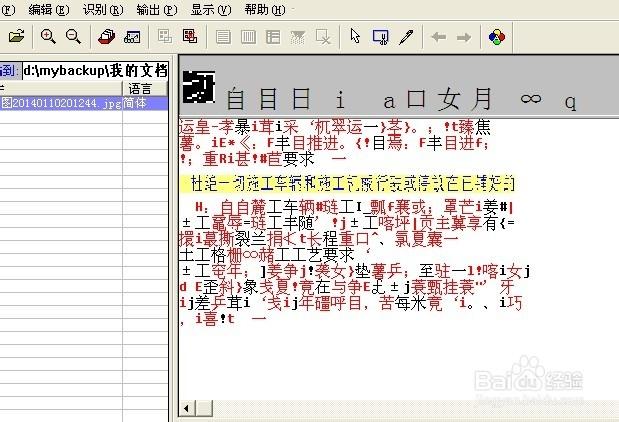Viewport: 619px width, 422px height.
Task: Click the d:\mybackup path input field
Action: click(95, 70)
